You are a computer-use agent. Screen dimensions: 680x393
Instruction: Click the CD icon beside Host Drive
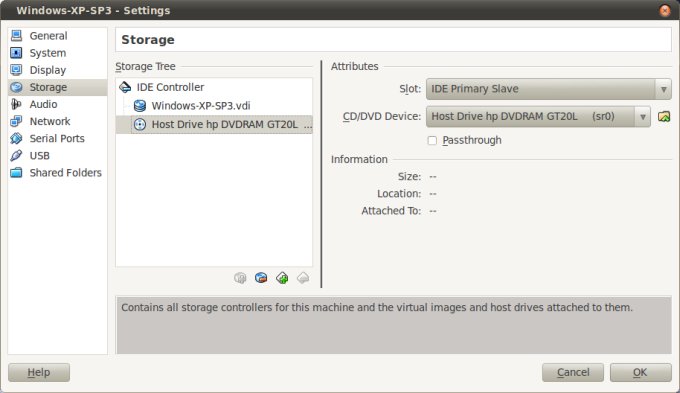click(140, 124)
